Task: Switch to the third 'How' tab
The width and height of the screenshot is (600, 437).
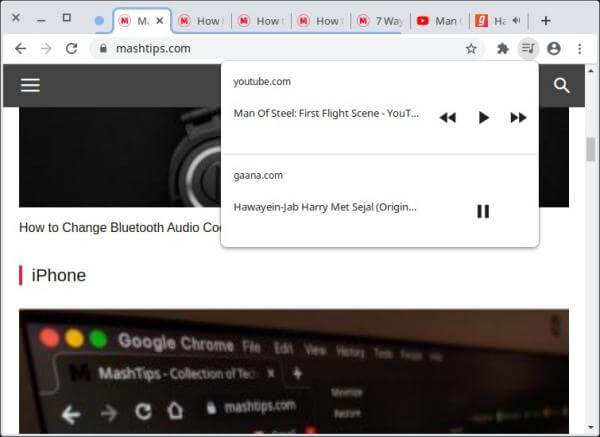Action: pyautogui.click(x=321, y=21)
